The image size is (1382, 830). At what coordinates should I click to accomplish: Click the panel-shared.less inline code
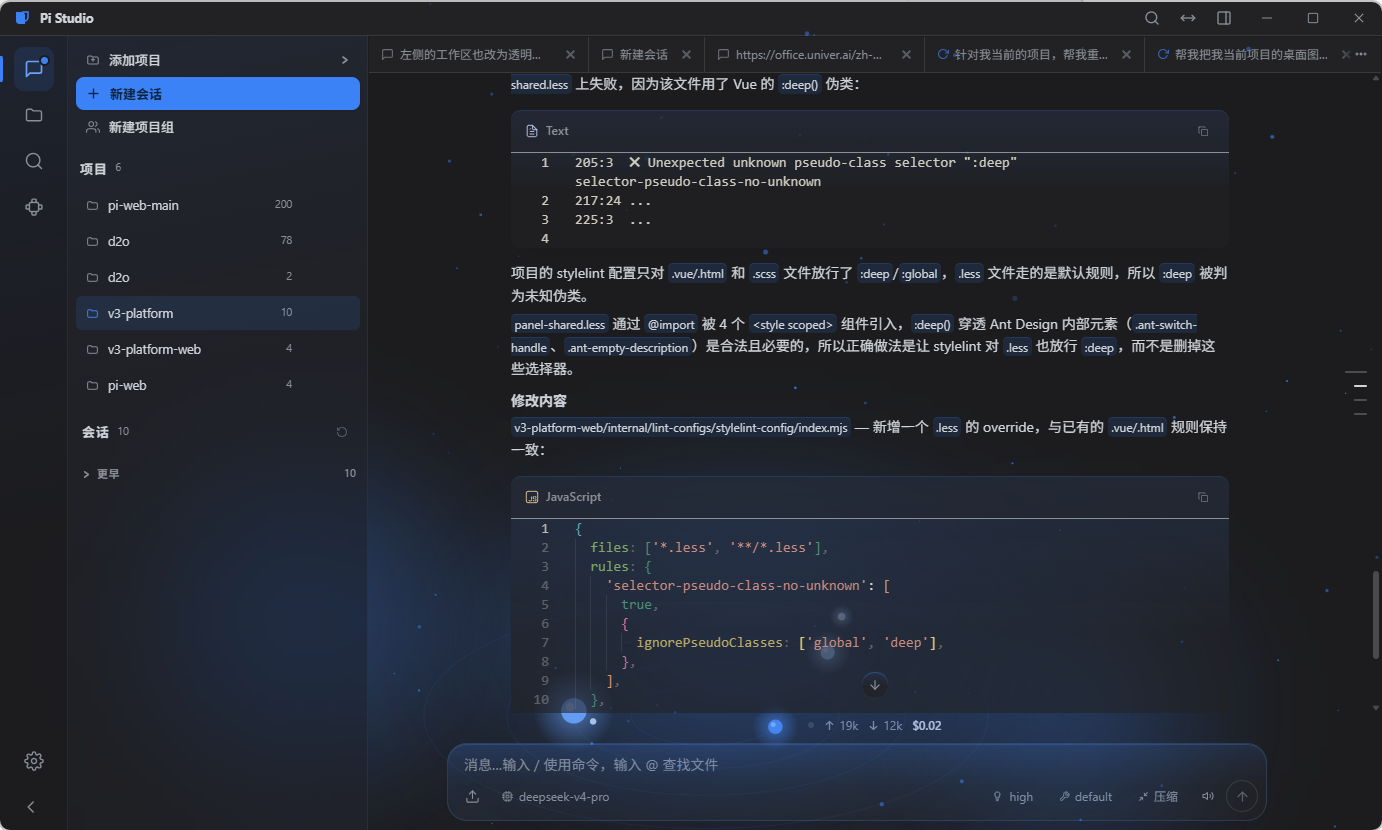point(560,324)
